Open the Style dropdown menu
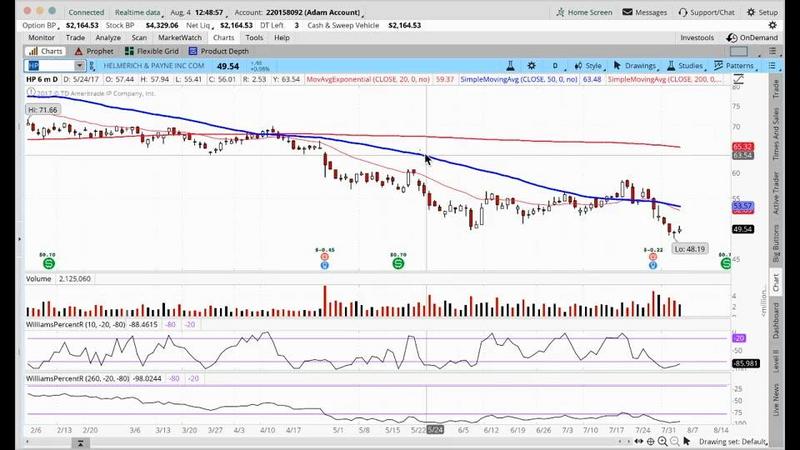800x450 pixels. 589,66
